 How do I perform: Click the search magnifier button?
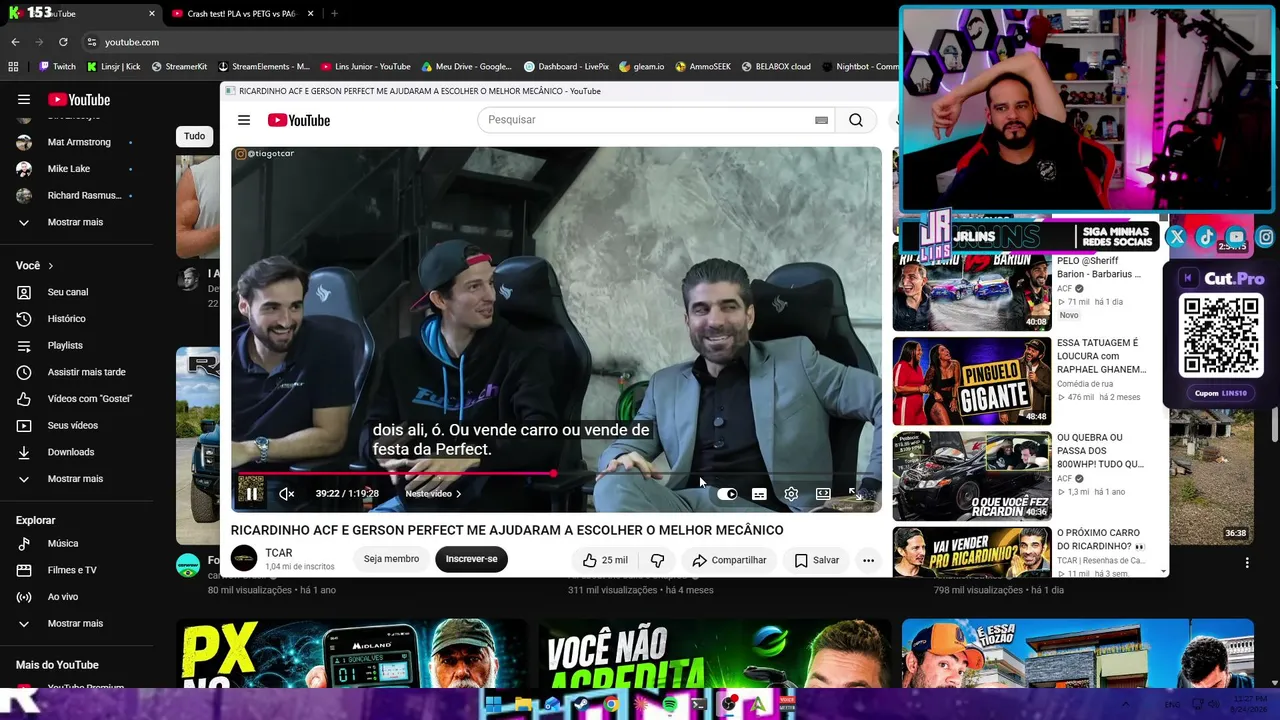tap(856, 120)
